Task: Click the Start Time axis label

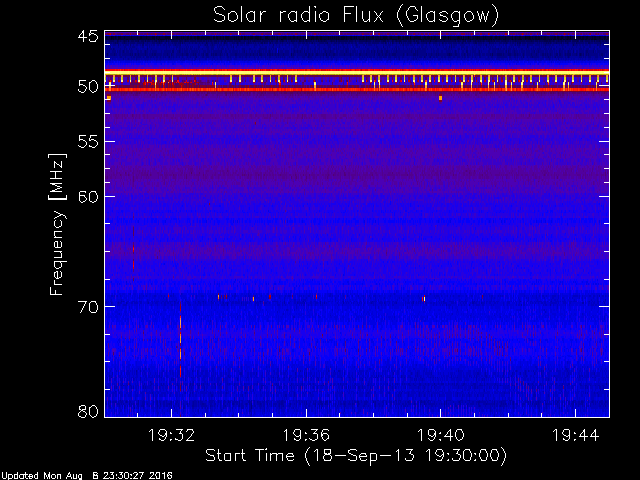Action: click(356, 455)
